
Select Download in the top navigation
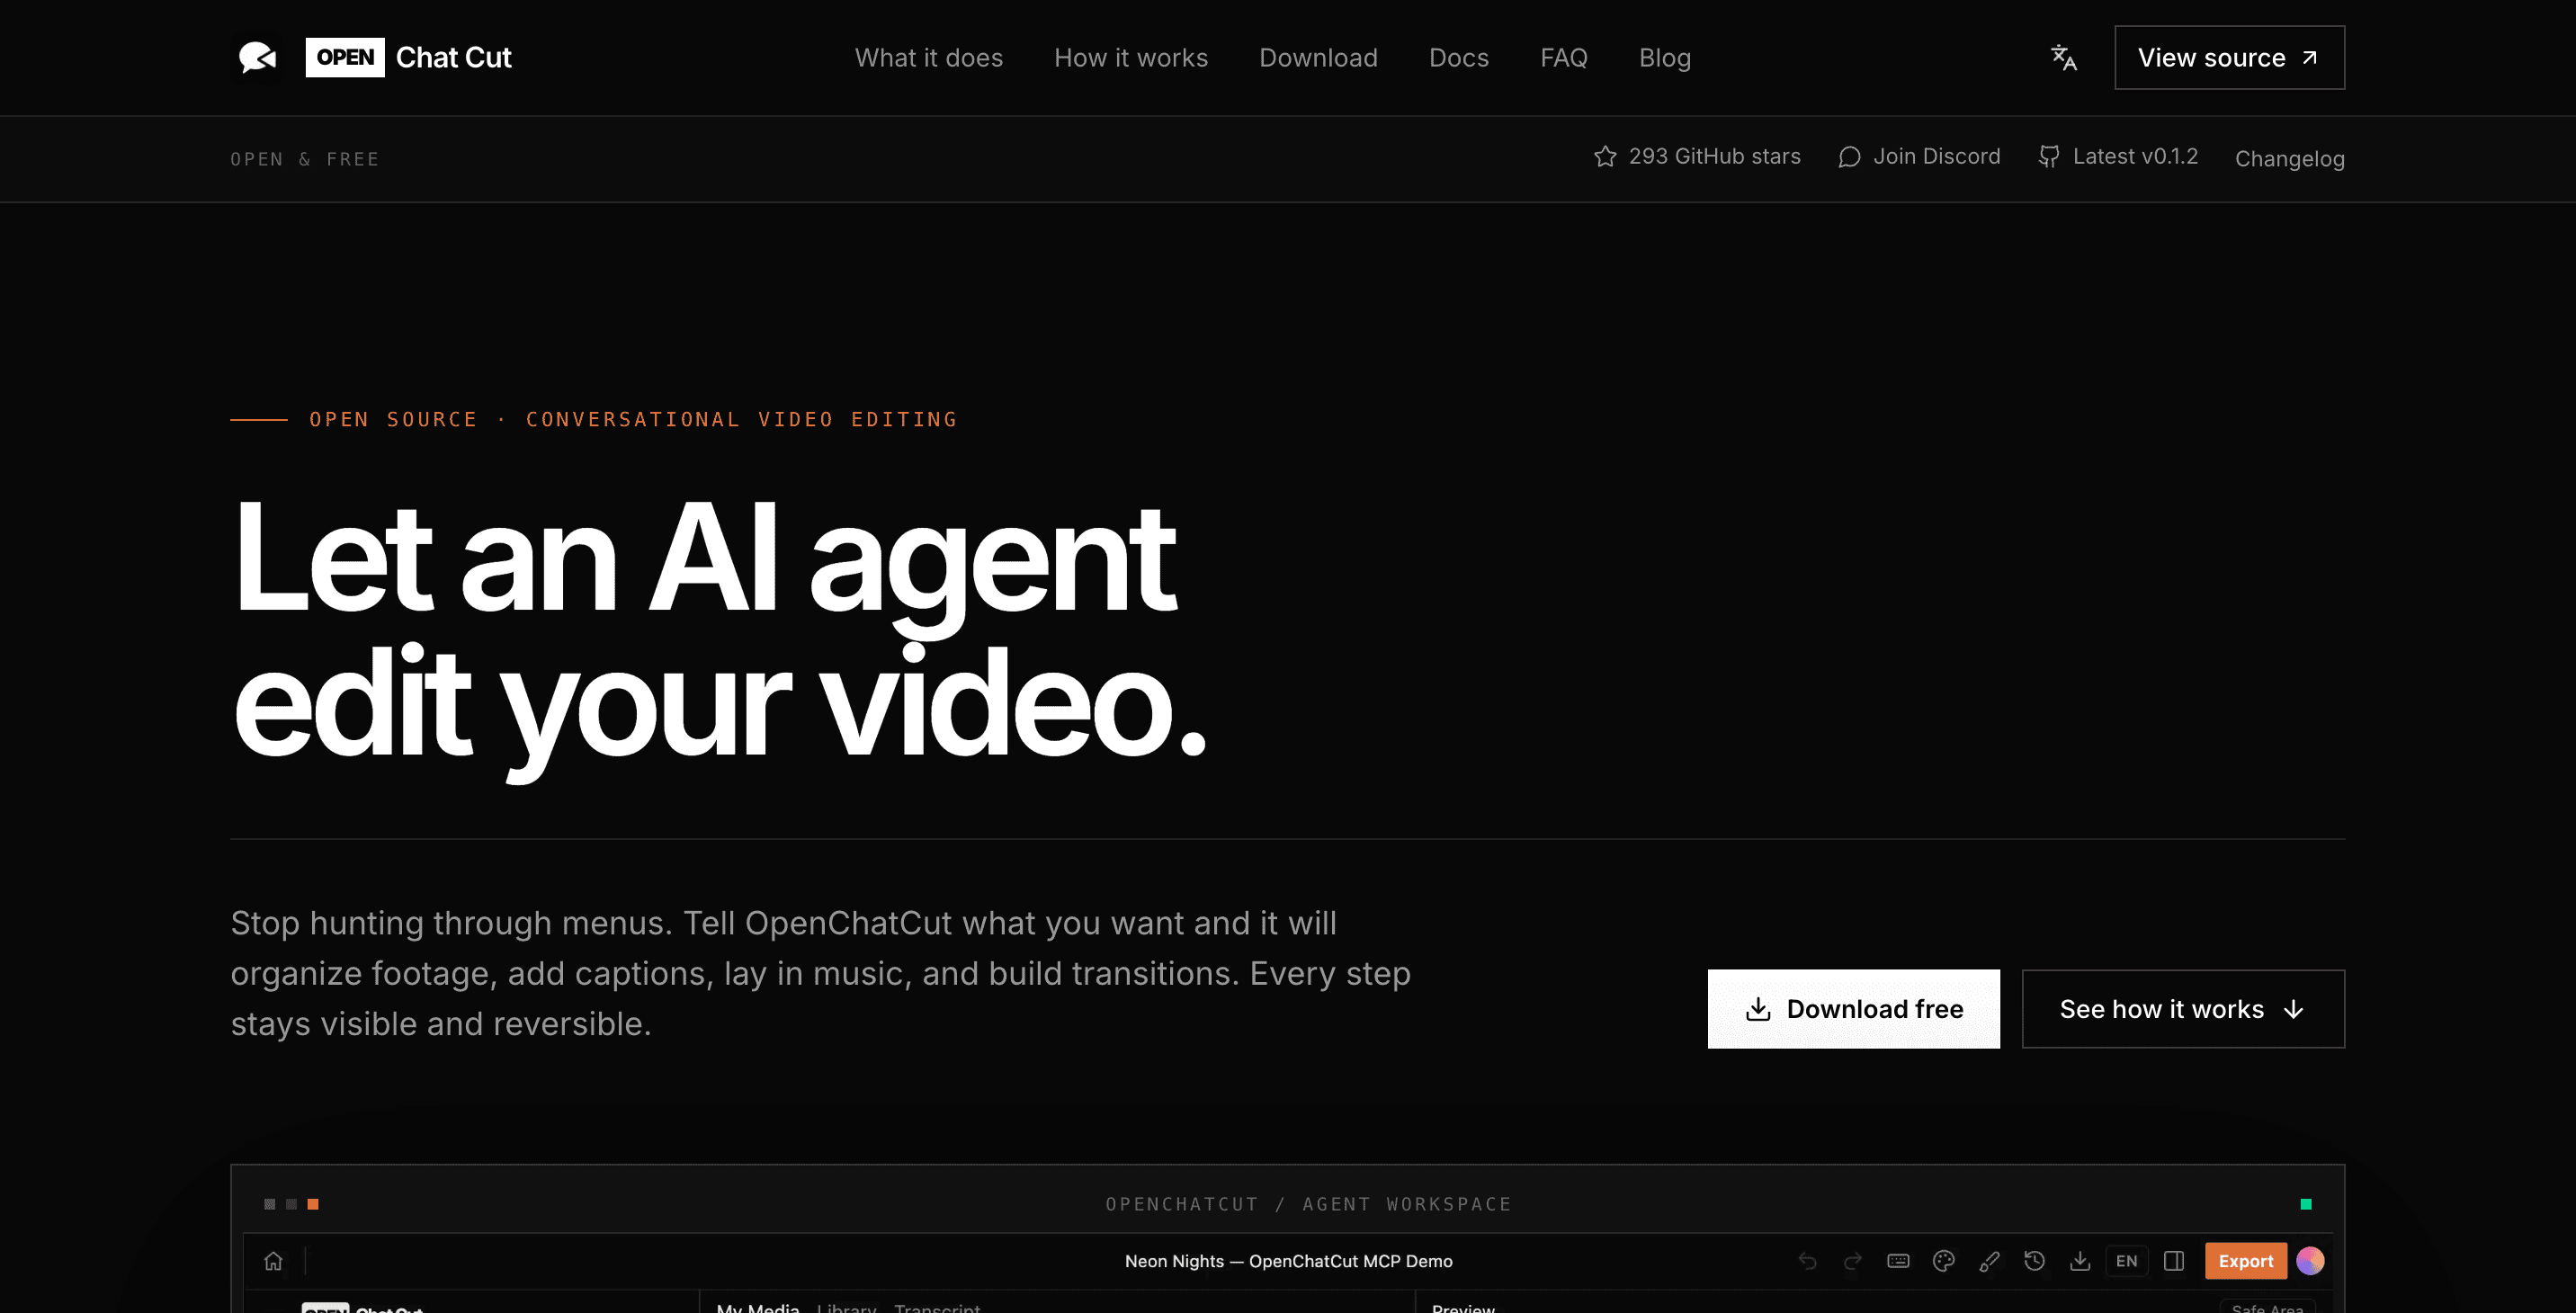click(x=1318, y=58)
